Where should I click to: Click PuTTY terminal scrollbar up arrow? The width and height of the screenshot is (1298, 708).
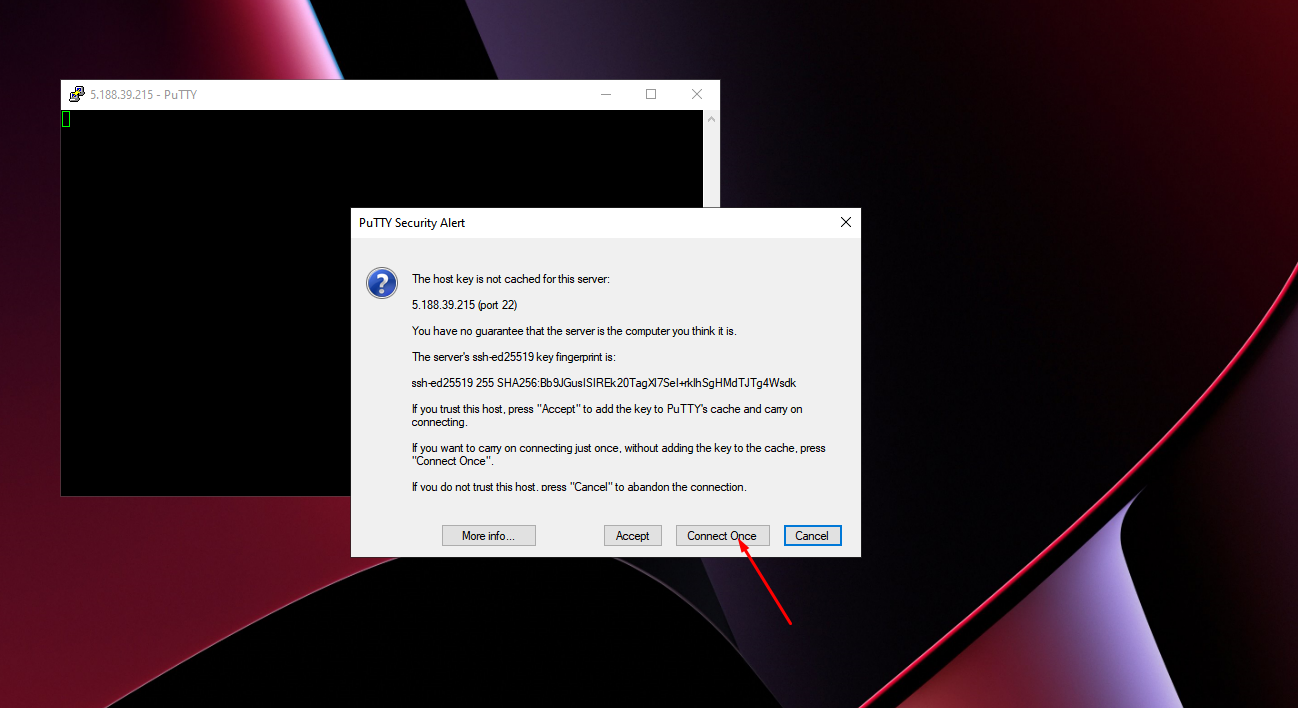point(712,118)
